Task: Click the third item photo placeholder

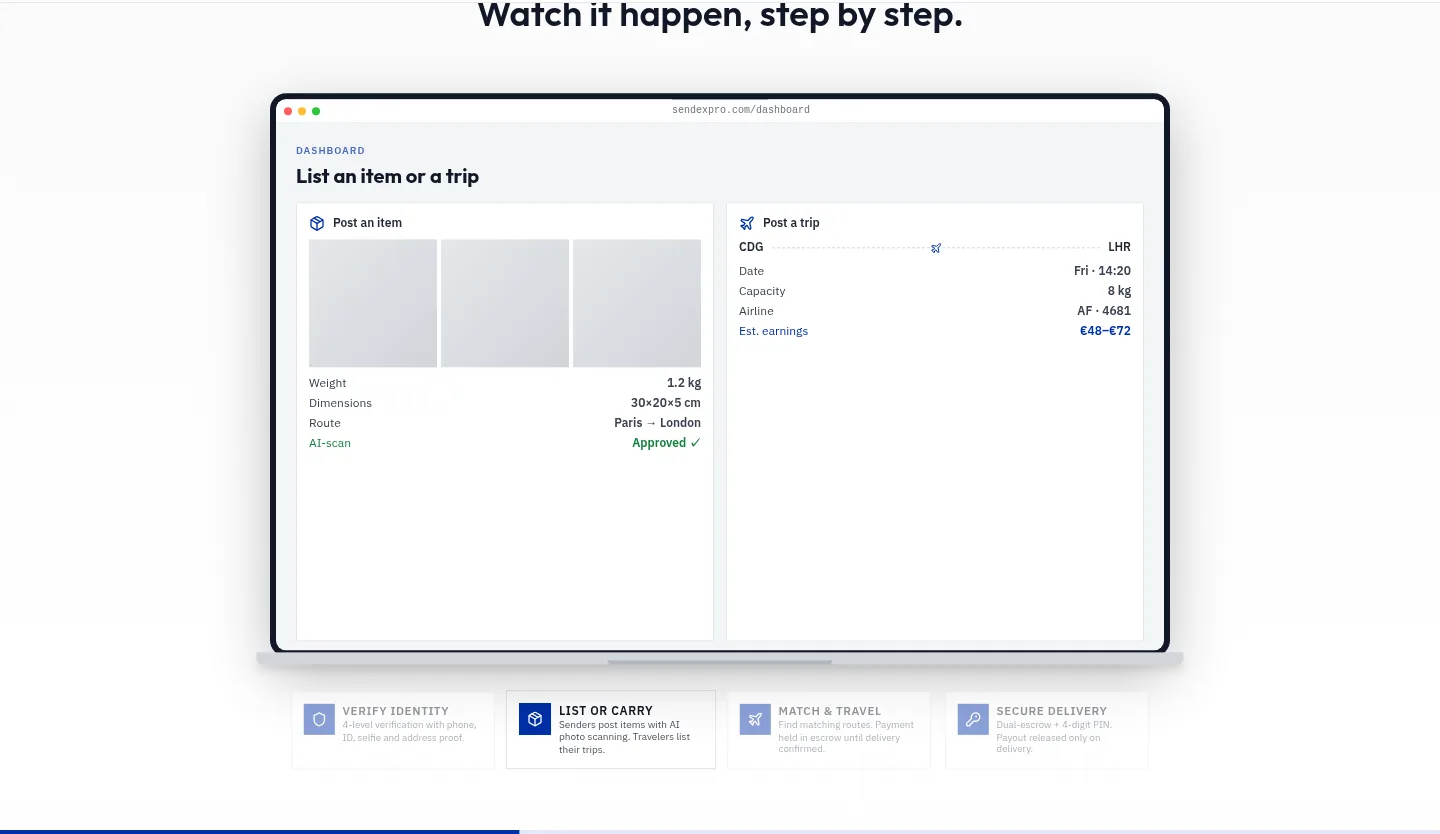Action: coord(637,303)
